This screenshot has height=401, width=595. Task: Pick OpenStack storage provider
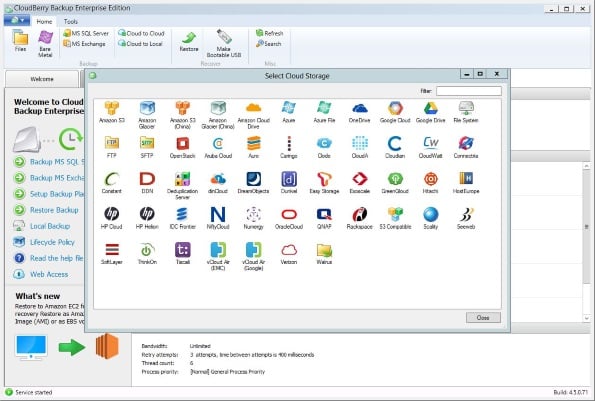[183, 147]
